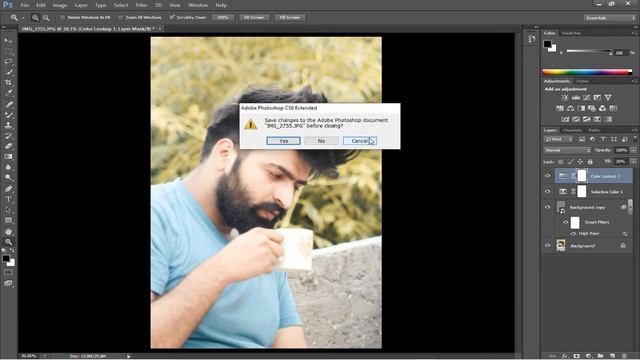640x360 pixels.
Task: Open the Filter menu
Action: pyautogui.click(x=142, y=5)
